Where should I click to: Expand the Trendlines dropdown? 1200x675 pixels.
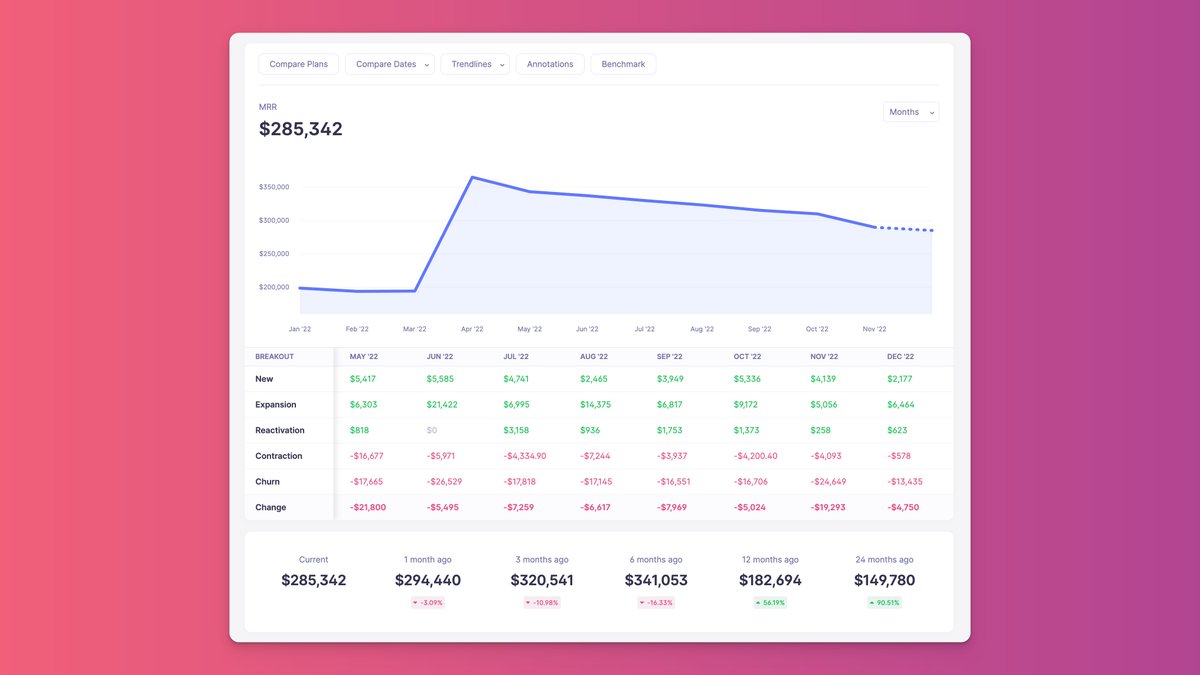(475, 64)
